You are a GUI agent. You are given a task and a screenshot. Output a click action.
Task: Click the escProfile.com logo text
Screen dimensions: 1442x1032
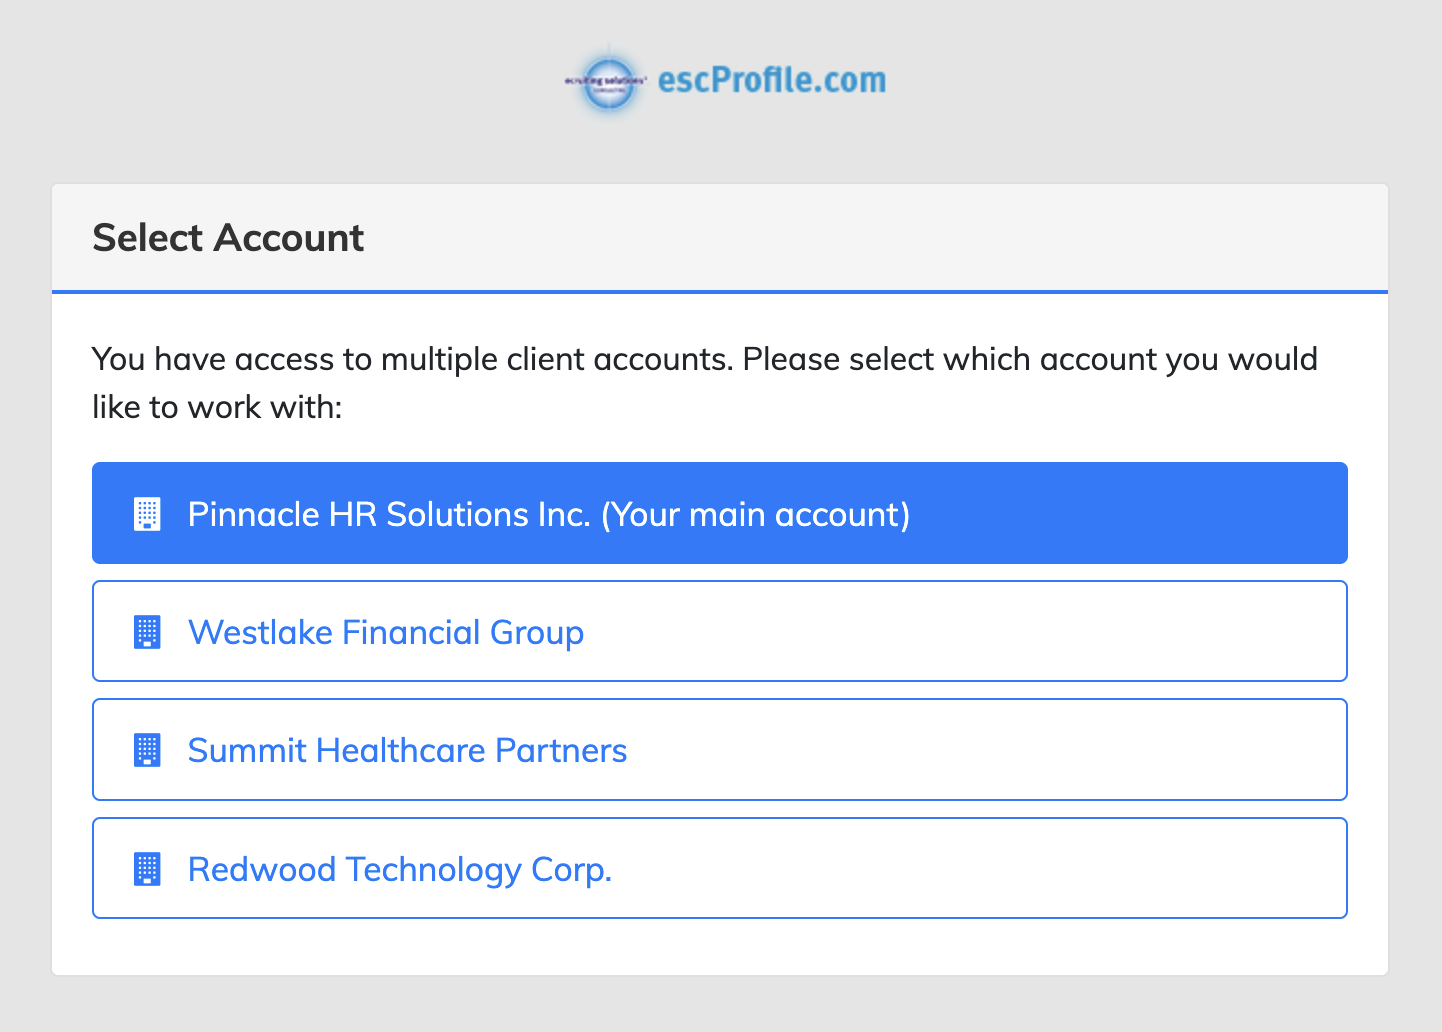770,81
